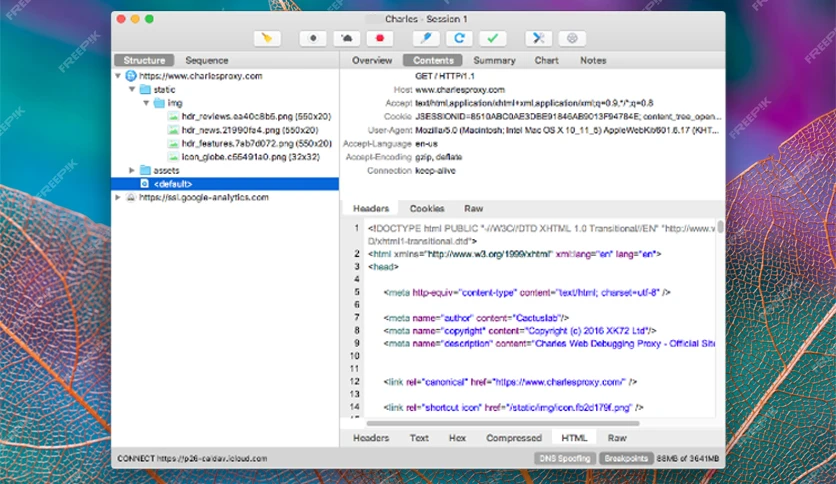This screenshot has height=484, width=836.
Task: Click the horizontal scrollbar of HTML pane
Action: [503, 423]
